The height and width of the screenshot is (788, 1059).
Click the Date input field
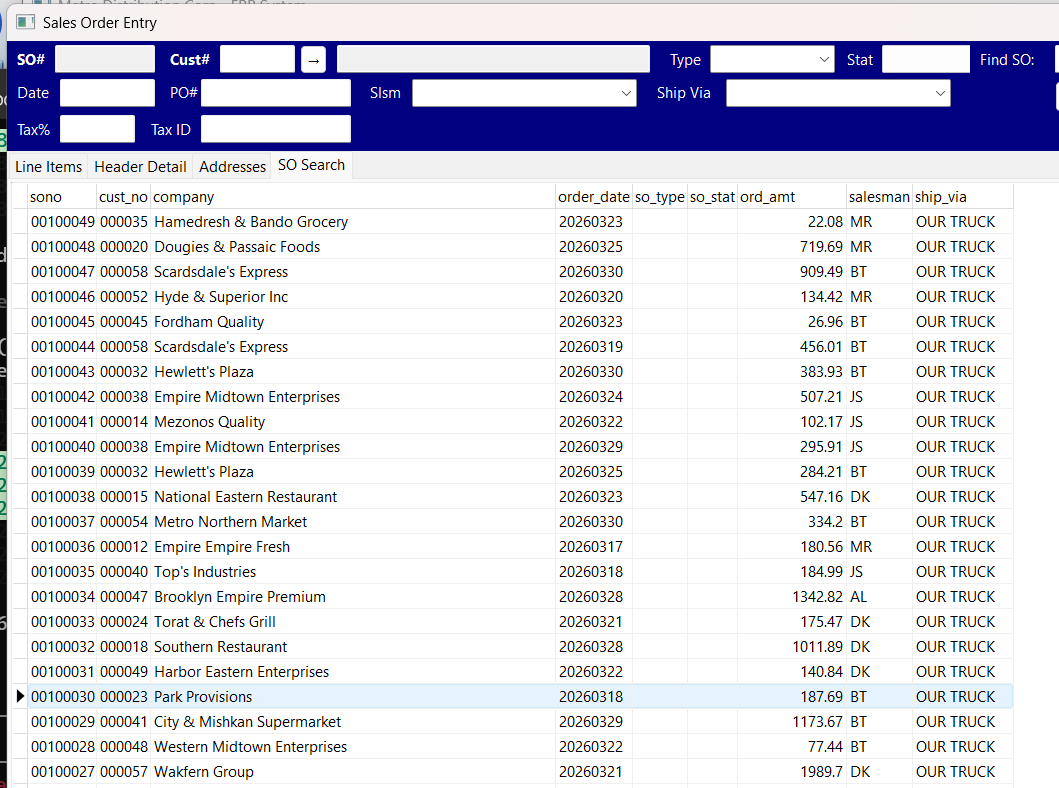click(x=106, y=92)
